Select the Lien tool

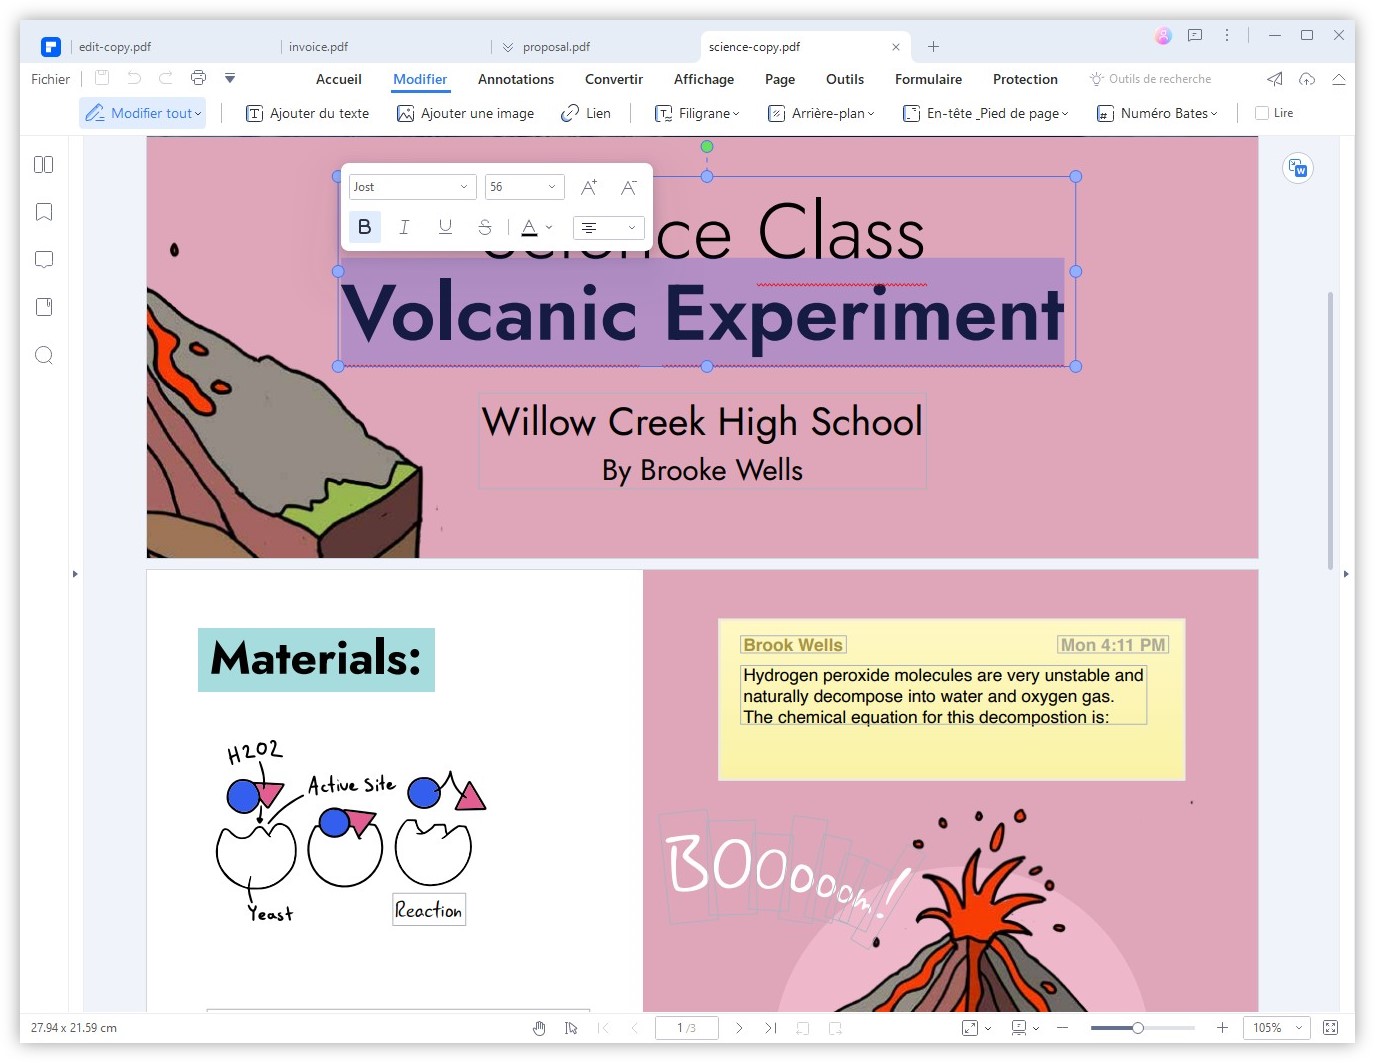pyautogui.click(x=586, y=113)
